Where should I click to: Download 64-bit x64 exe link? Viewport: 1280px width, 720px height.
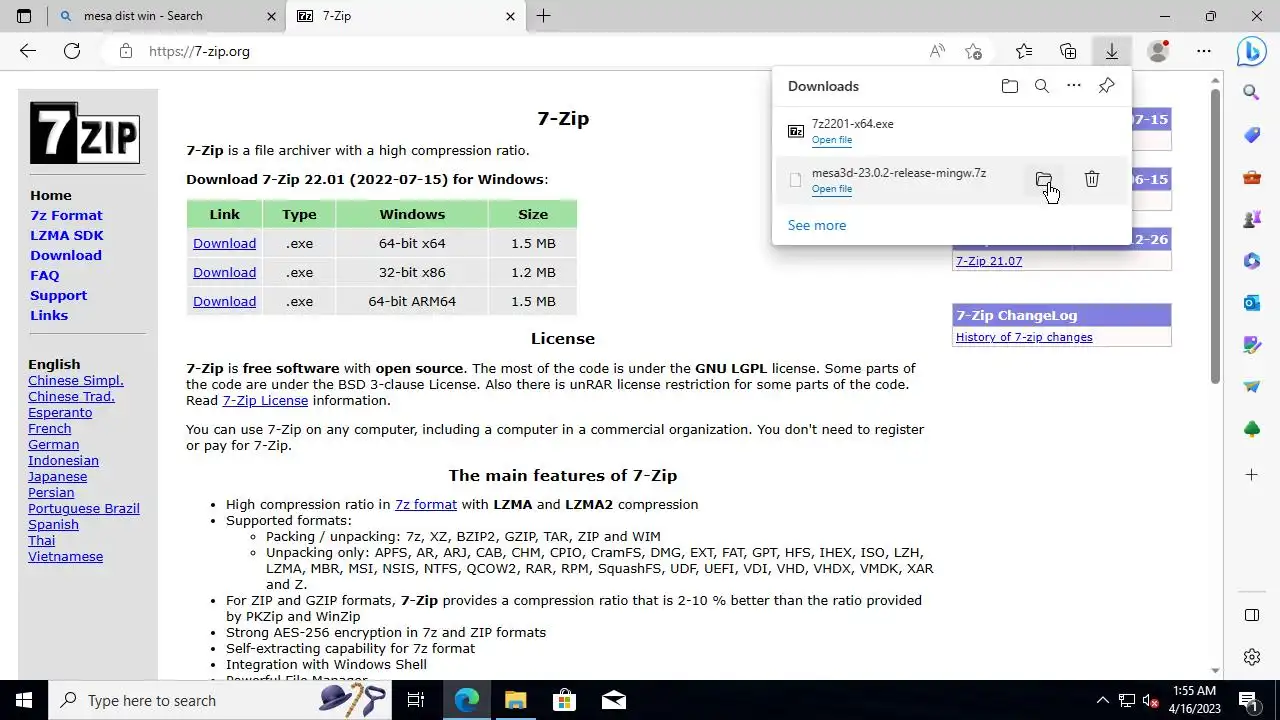point(224,243)
